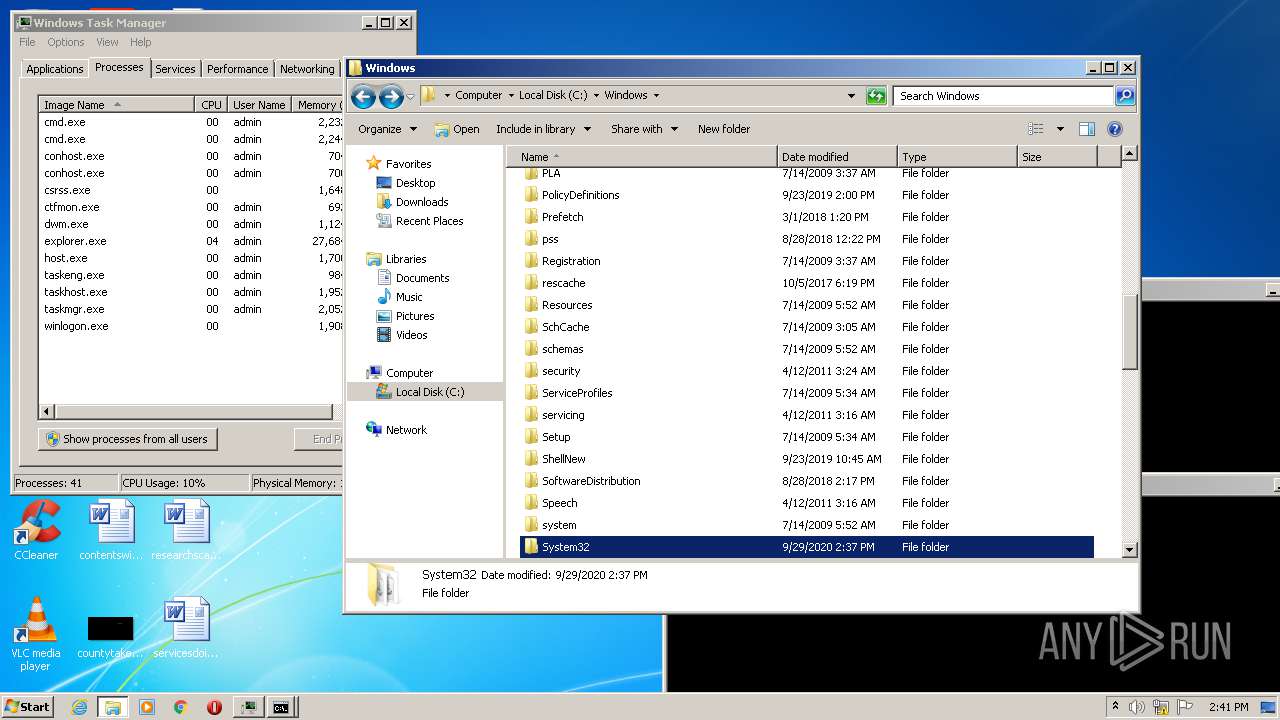The width and height of the screenshot is (1280, 720).
Task: Open recent pages dropdown next to Forward
Action: coord(410,97)
